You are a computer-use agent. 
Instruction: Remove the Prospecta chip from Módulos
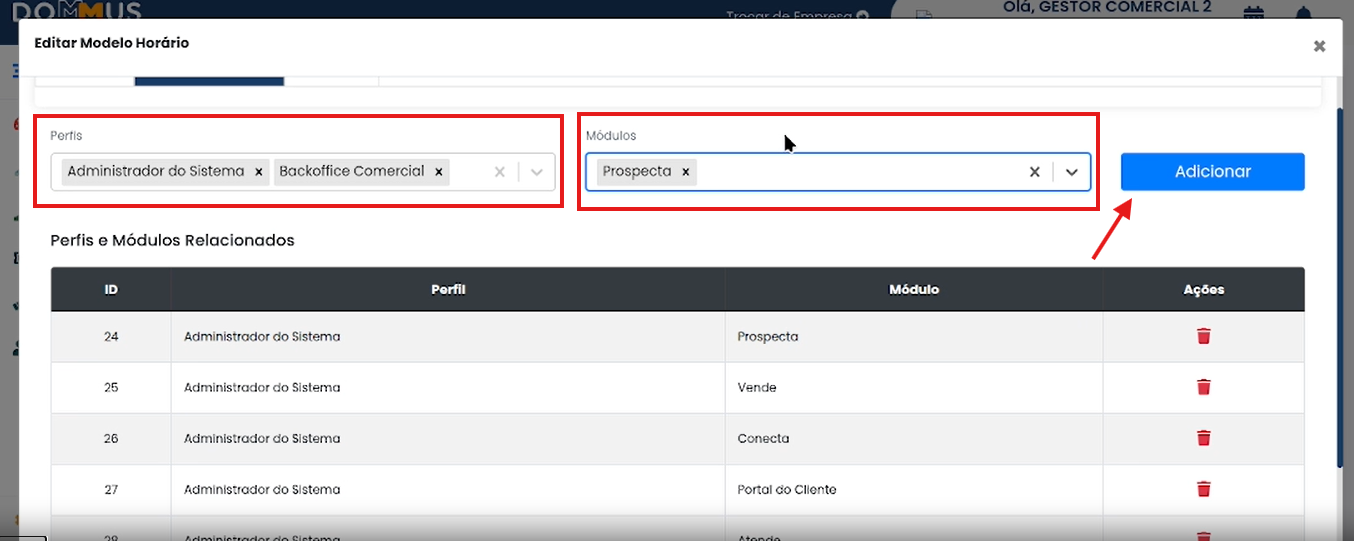685,172
